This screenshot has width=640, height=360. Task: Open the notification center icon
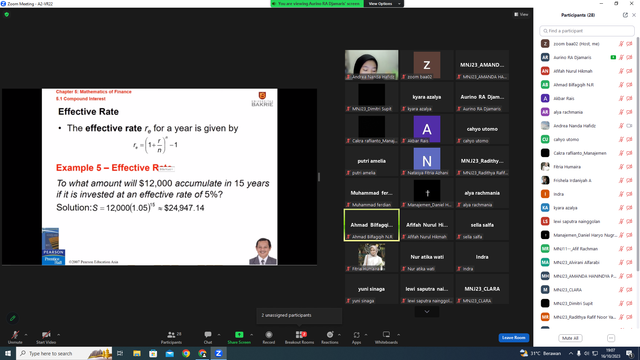coord(630,353)
